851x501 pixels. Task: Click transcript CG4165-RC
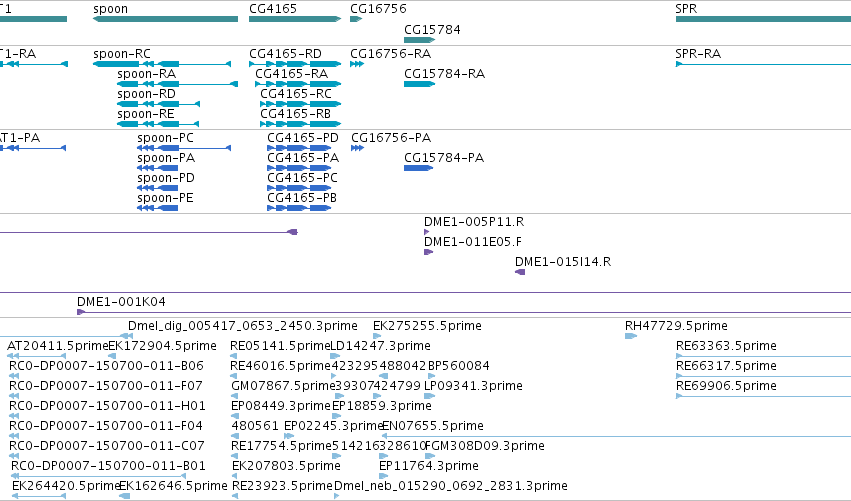point(296,94)
